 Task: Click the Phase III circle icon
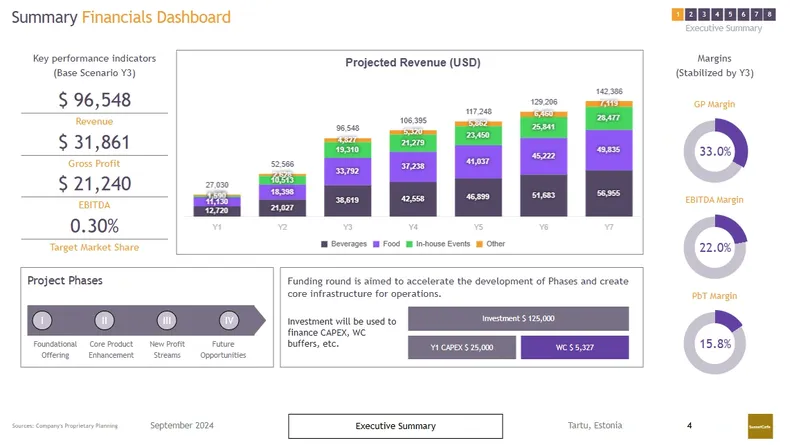click(167, 320)
